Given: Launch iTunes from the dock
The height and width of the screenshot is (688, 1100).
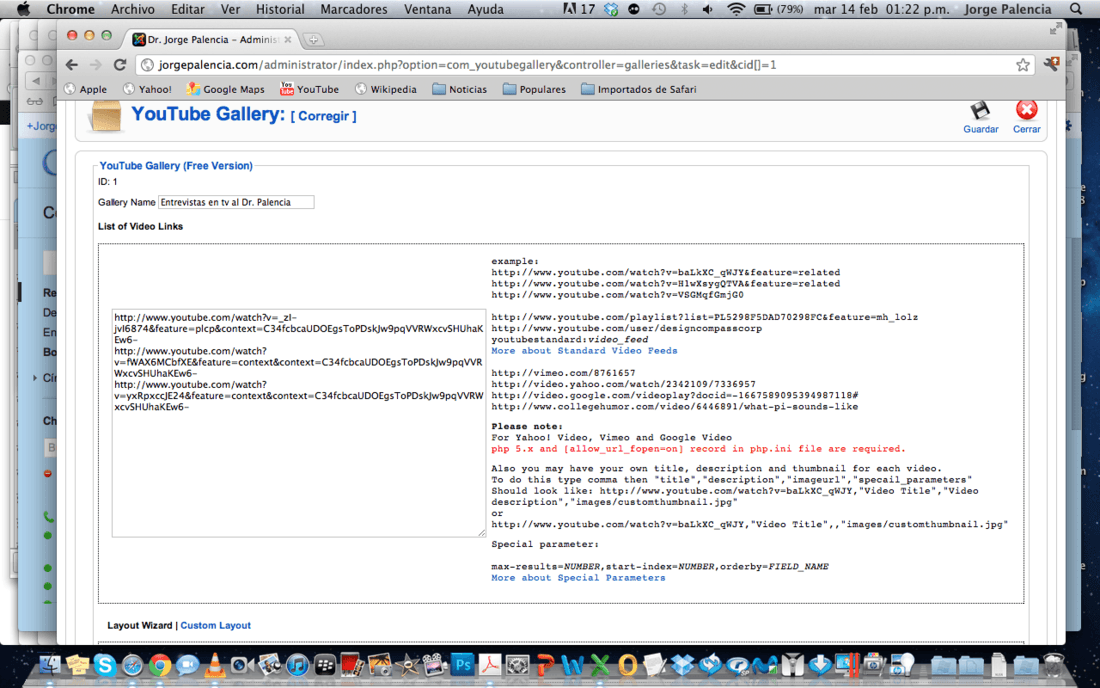Looking at the screenshot, I should click(x=297, y=665).
